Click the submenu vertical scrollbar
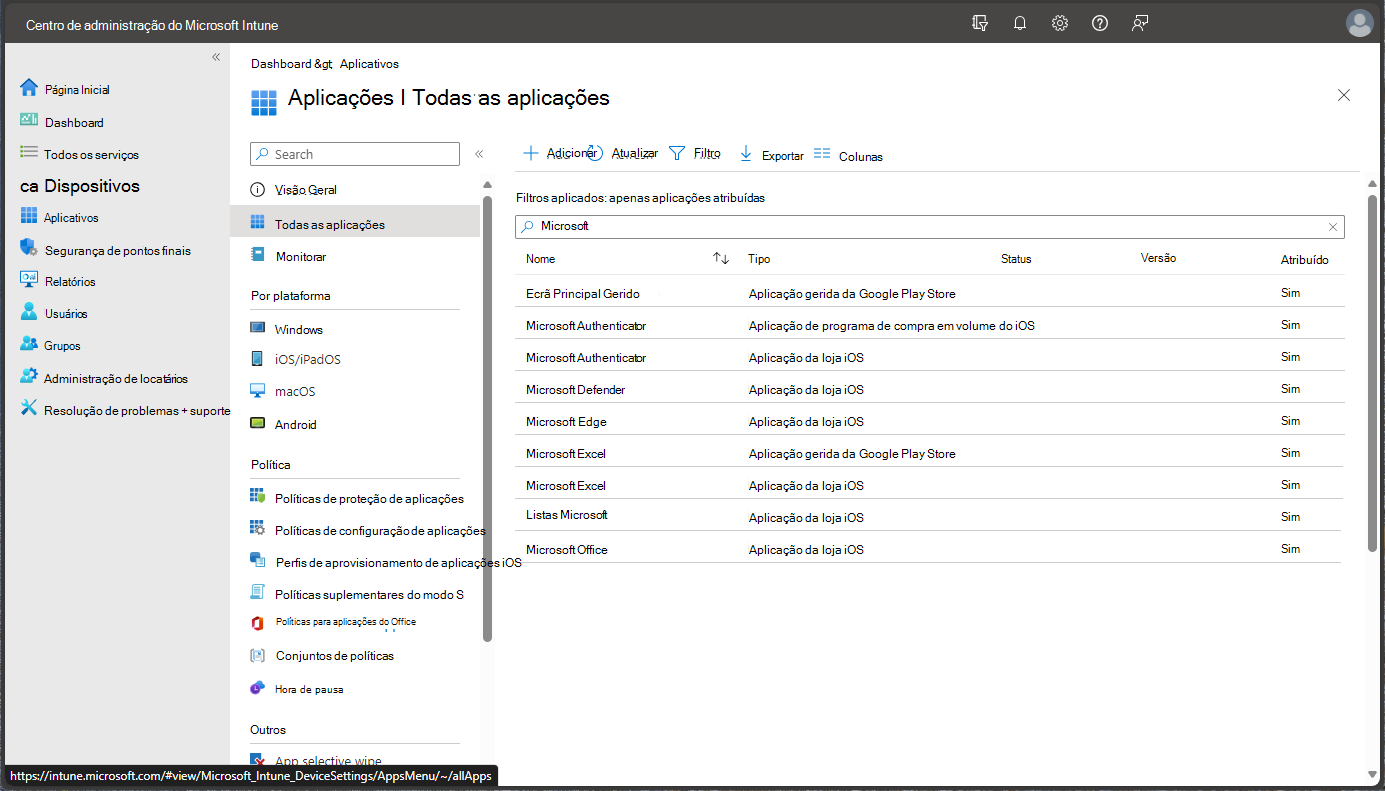Image resolution: width=1385 pixels, height=791 pixels. click(x=488, y=418)
